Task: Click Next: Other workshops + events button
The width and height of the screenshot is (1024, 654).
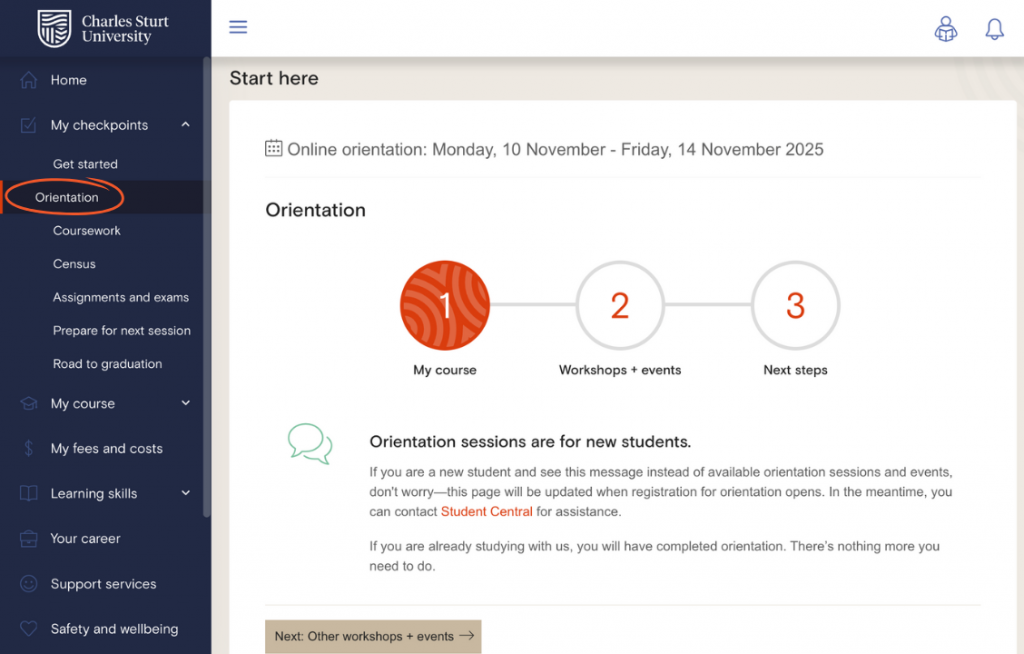Action: (x=373, y=636)
